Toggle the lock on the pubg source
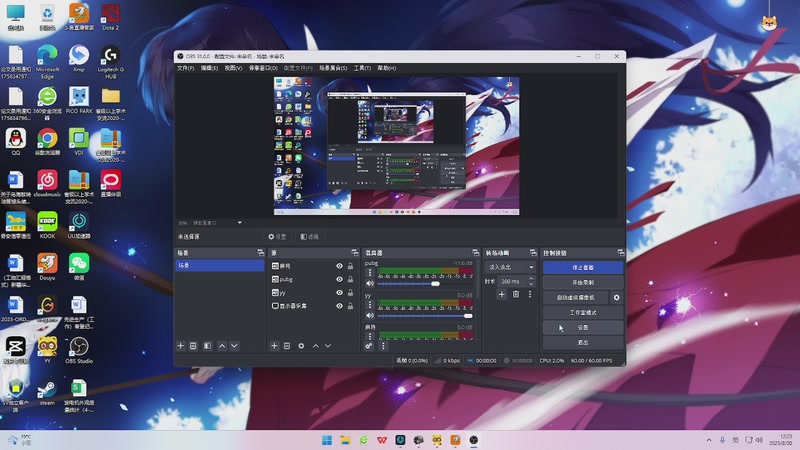The image size is (800, 450). coord(351,279)
